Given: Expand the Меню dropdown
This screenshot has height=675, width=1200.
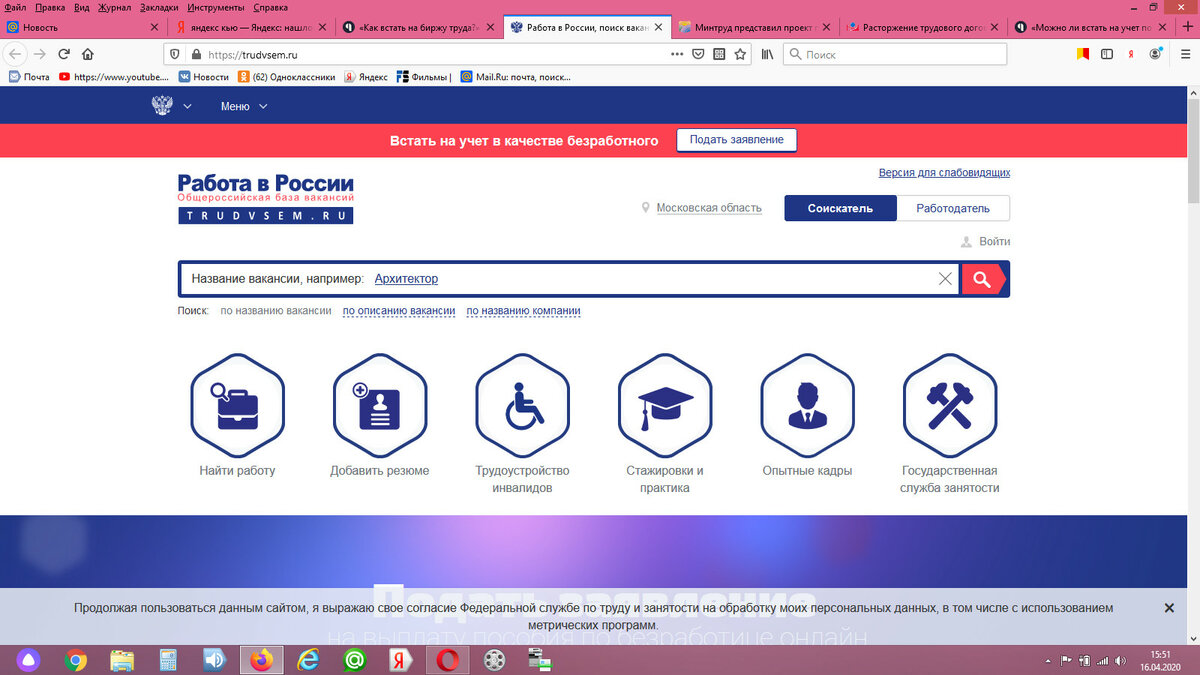Looking at the screenshot, I should pos(244,106).
